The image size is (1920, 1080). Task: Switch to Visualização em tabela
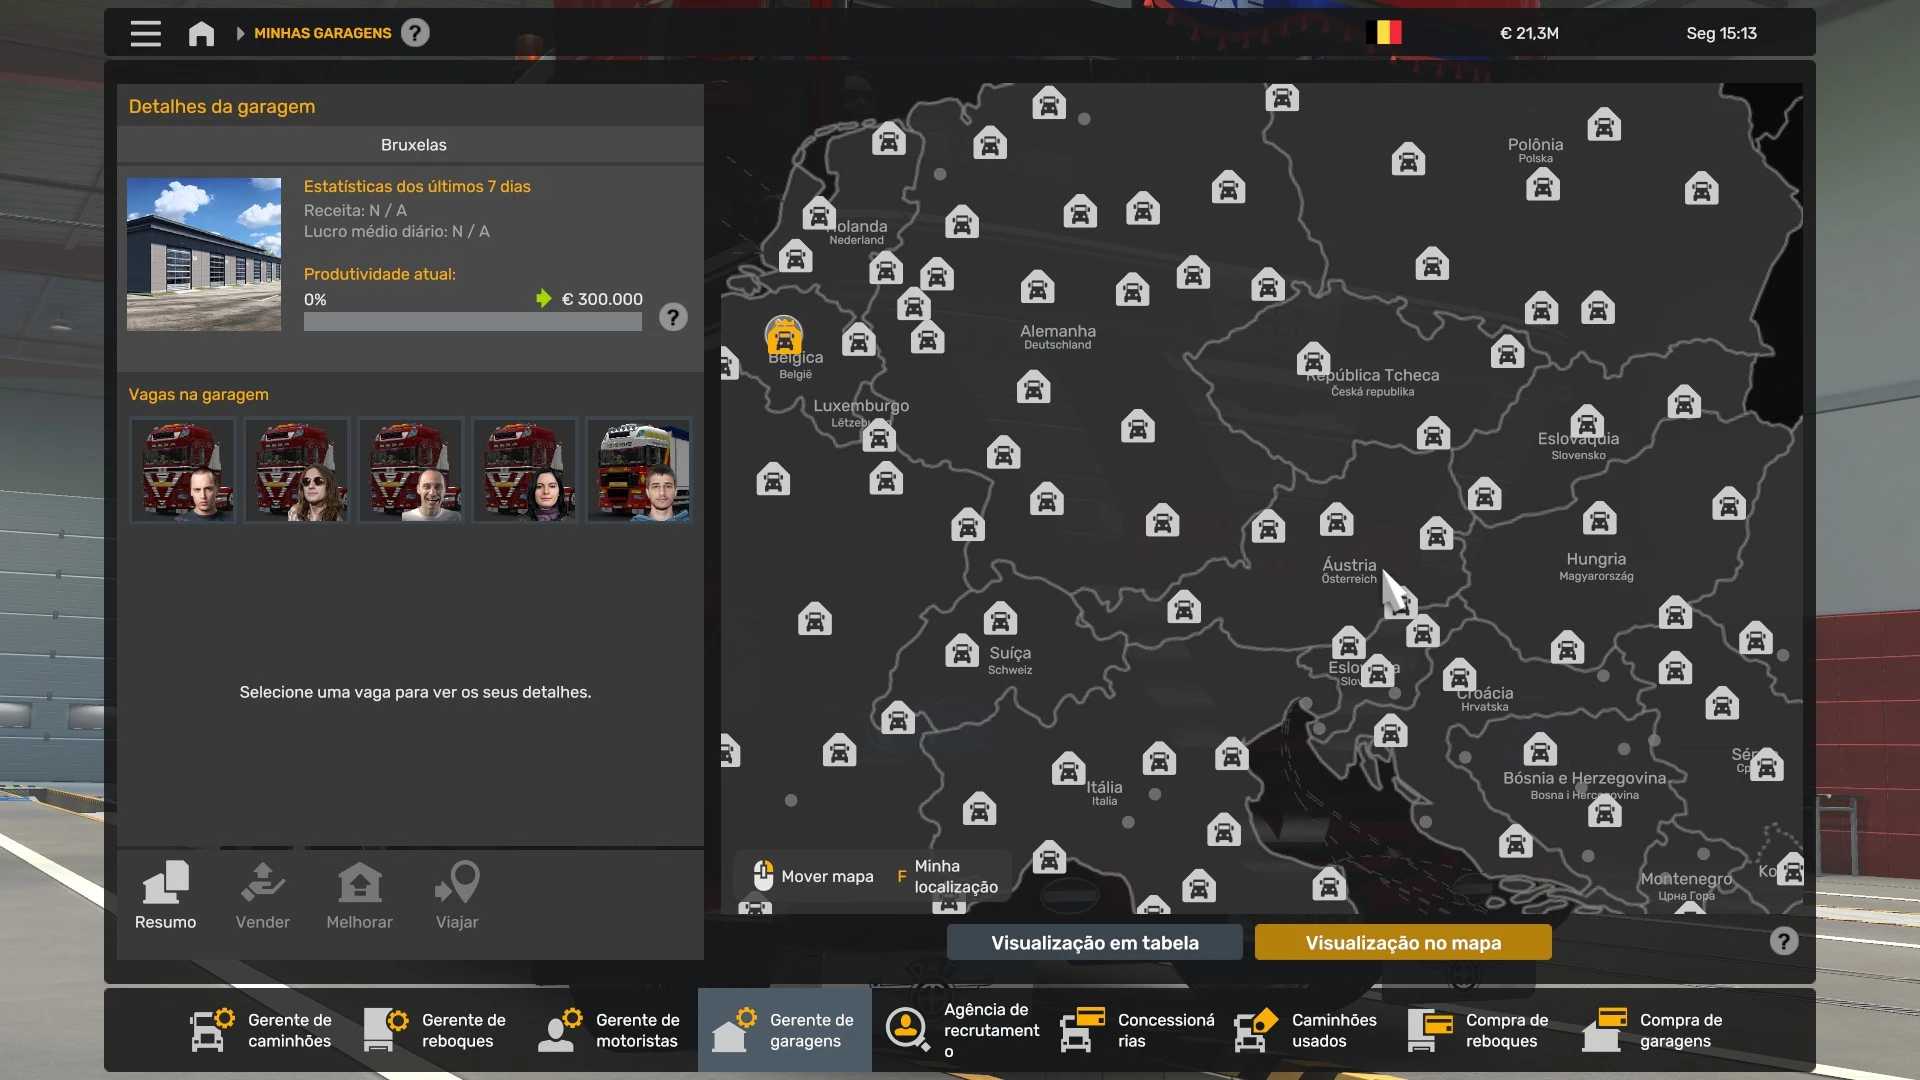[x=1094, y=943]
